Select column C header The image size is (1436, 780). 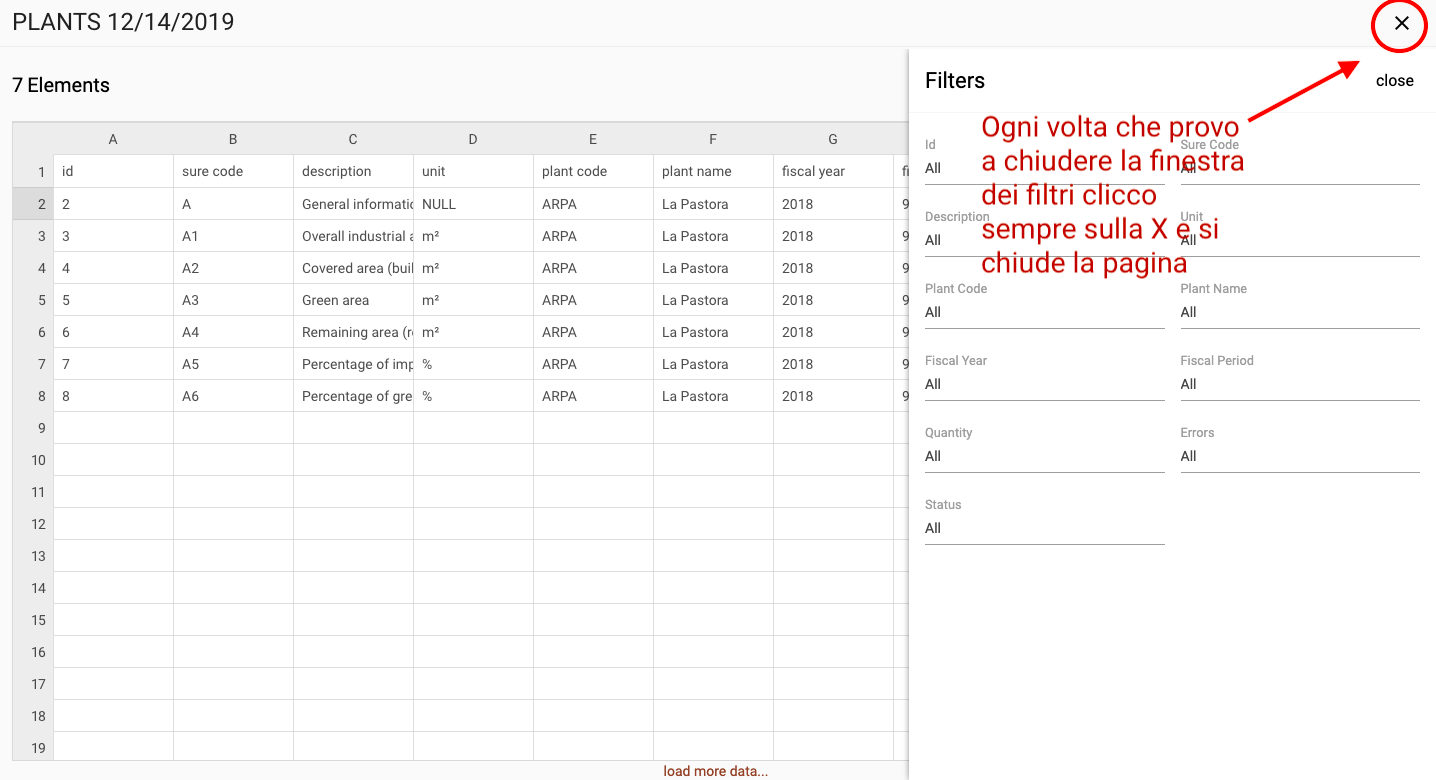point(353,139)
